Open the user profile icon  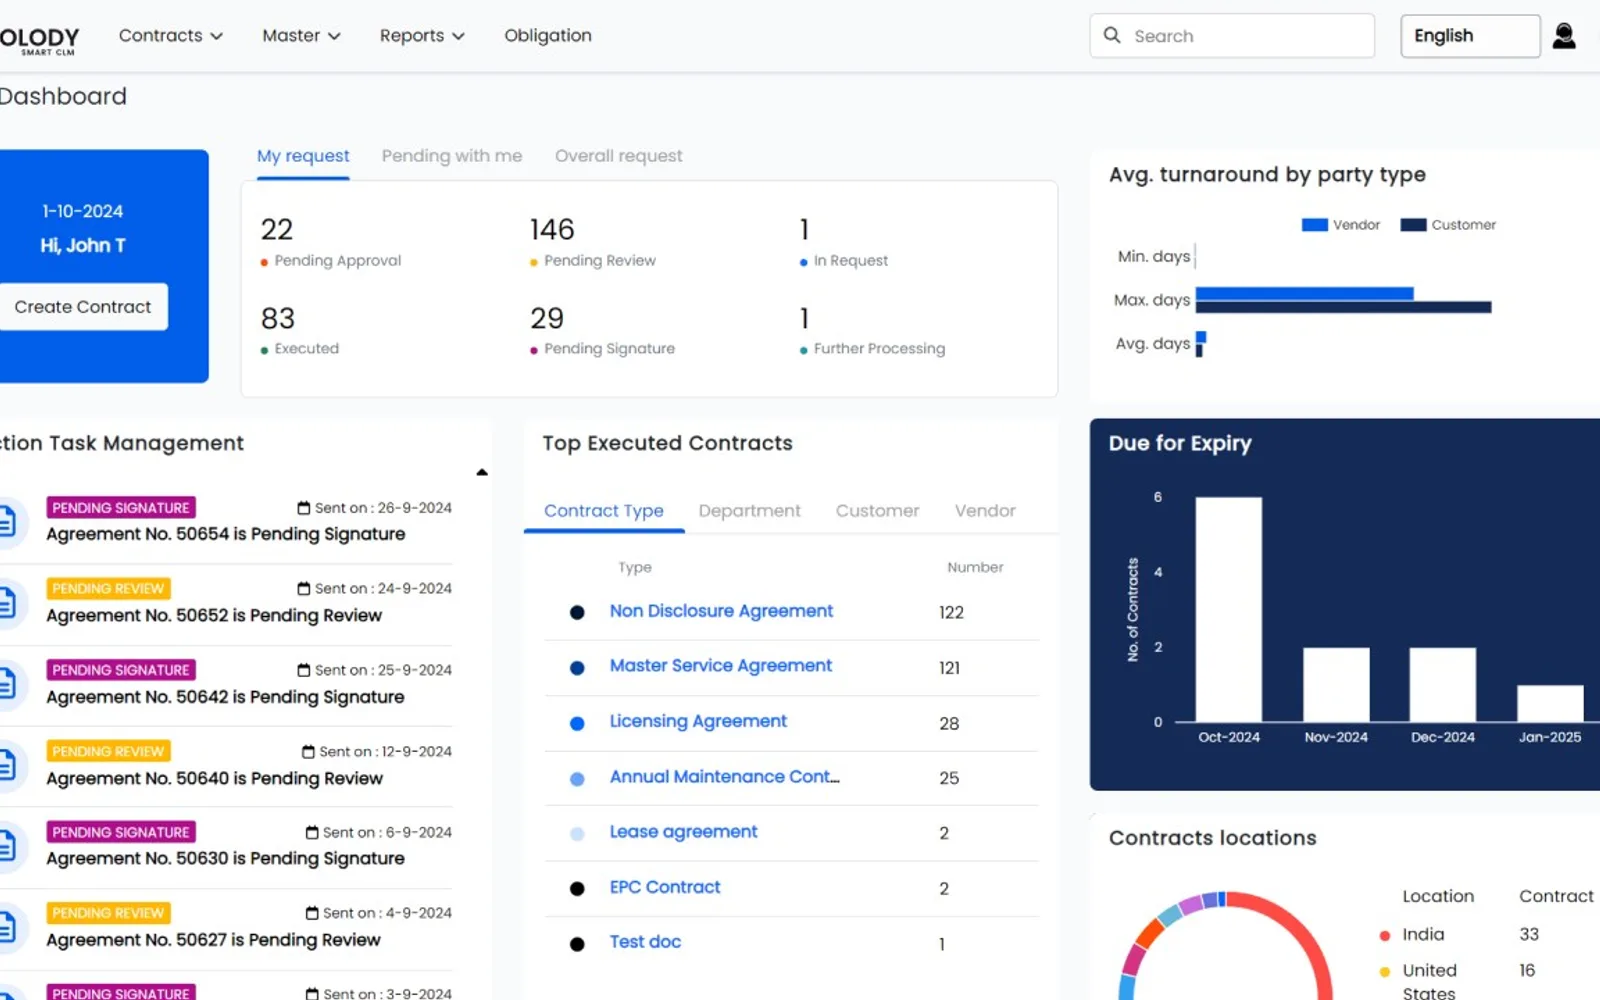1564,36
